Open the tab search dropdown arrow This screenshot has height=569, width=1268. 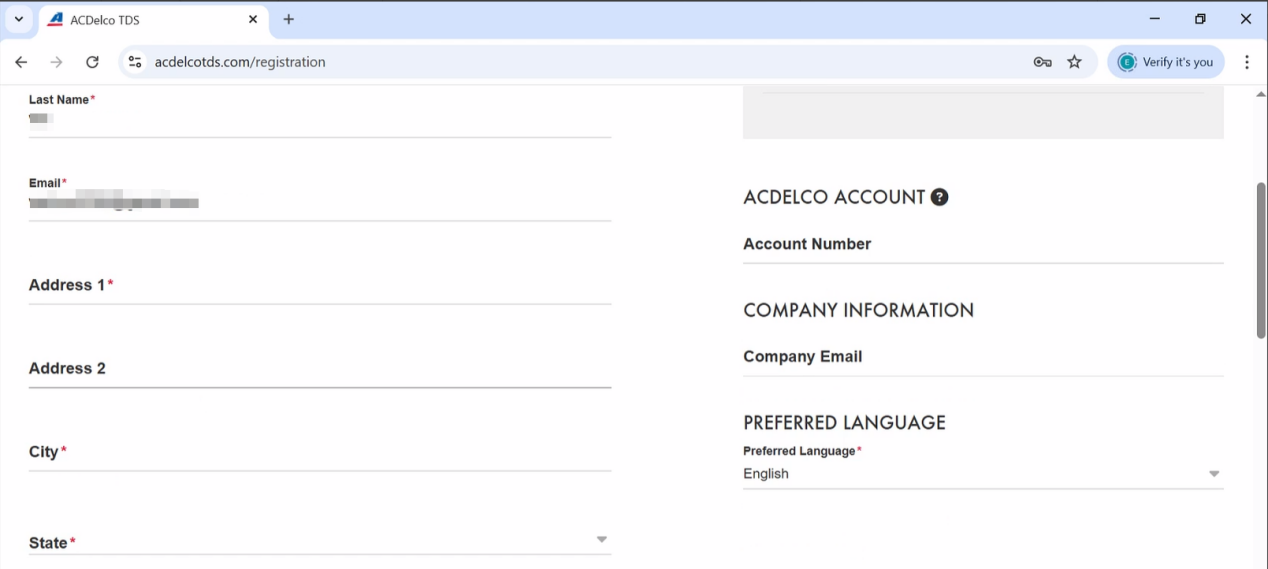[18, 19]
